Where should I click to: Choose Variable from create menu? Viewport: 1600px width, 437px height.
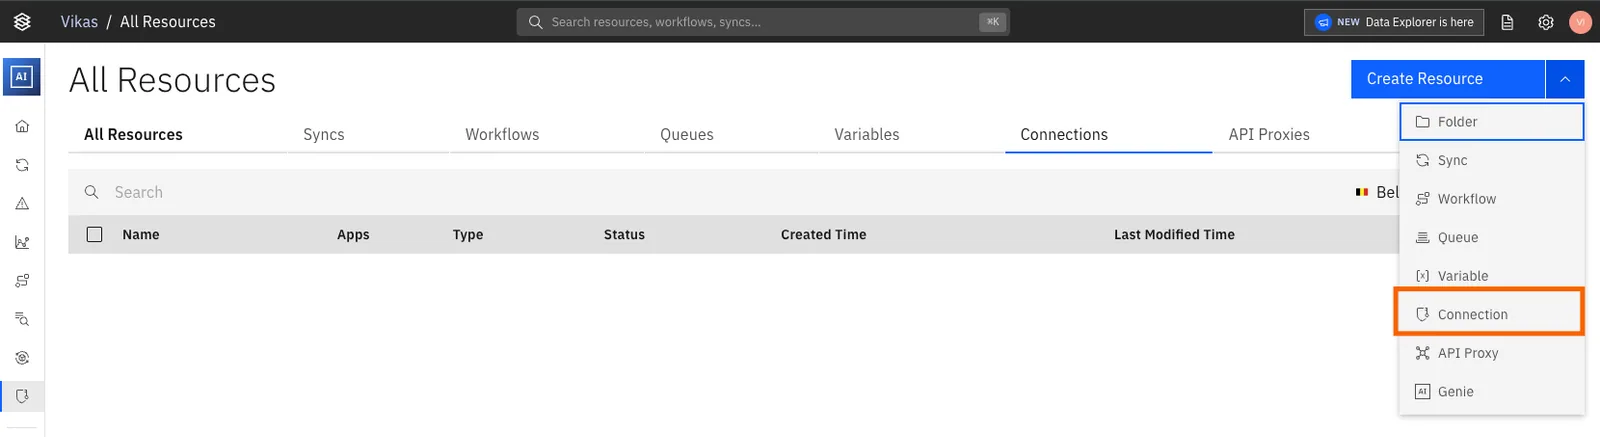1491,276
